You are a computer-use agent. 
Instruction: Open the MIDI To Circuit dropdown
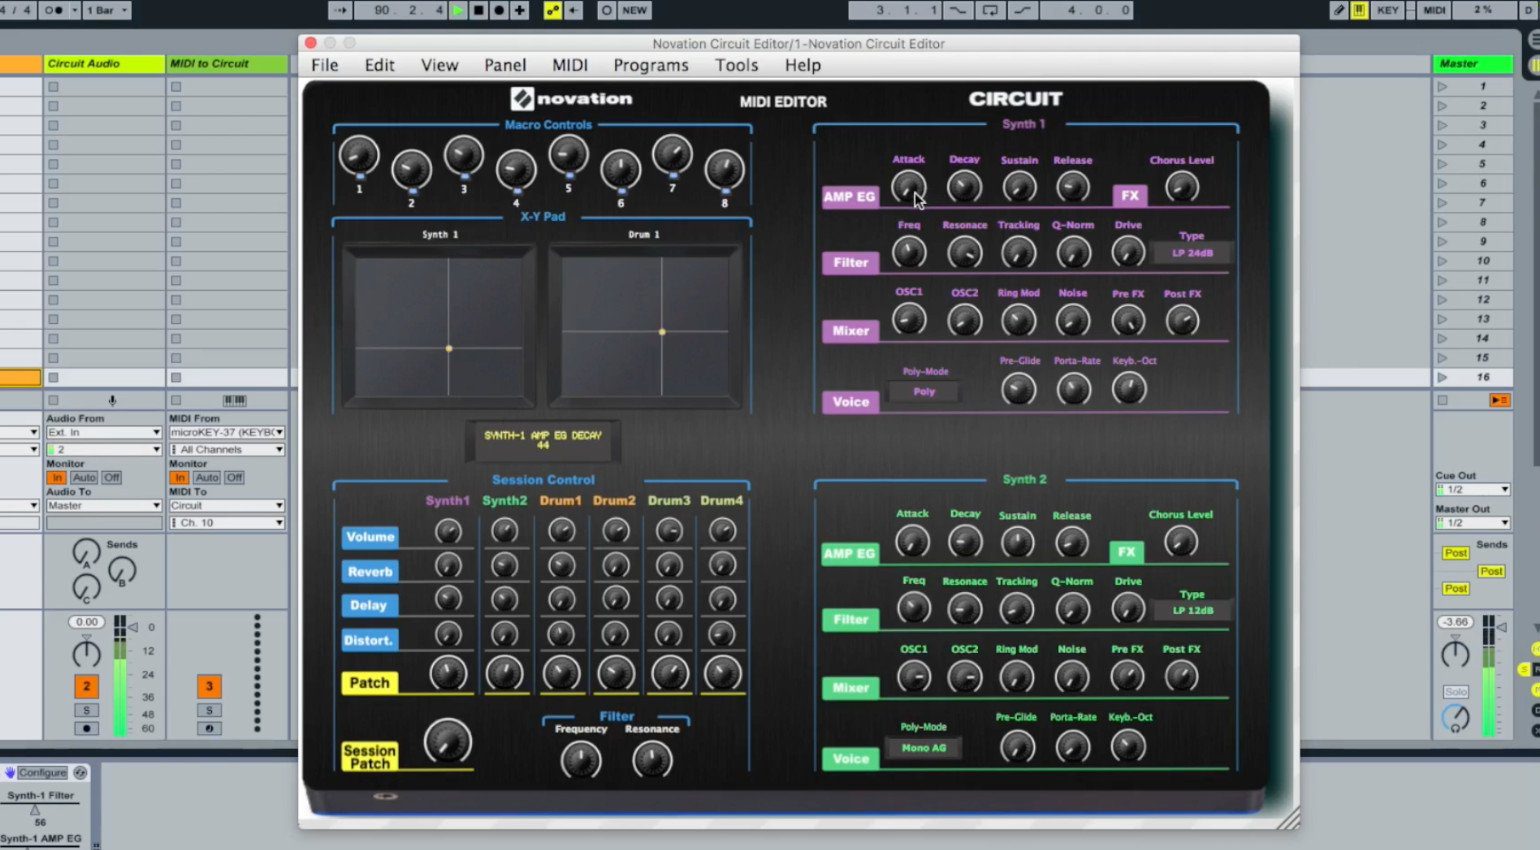click(x=227, y=505)
